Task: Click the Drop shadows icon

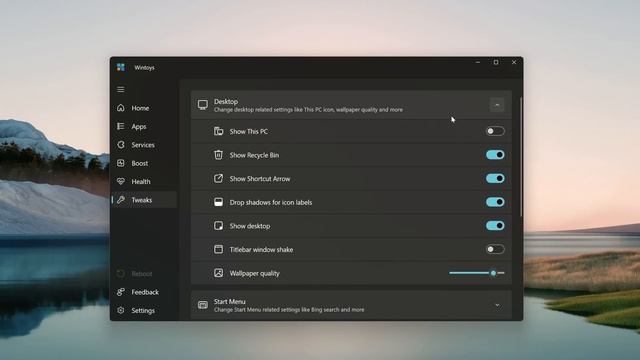Action: (218, 202)
